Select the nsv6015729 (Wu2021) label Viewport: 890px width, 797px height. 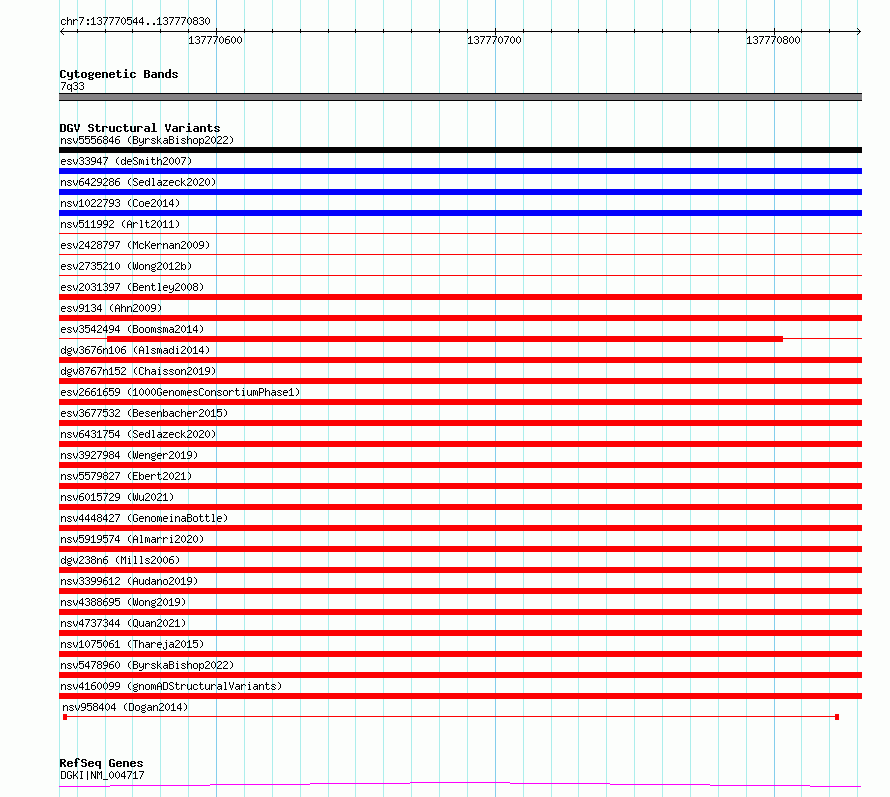coord(117,497)
